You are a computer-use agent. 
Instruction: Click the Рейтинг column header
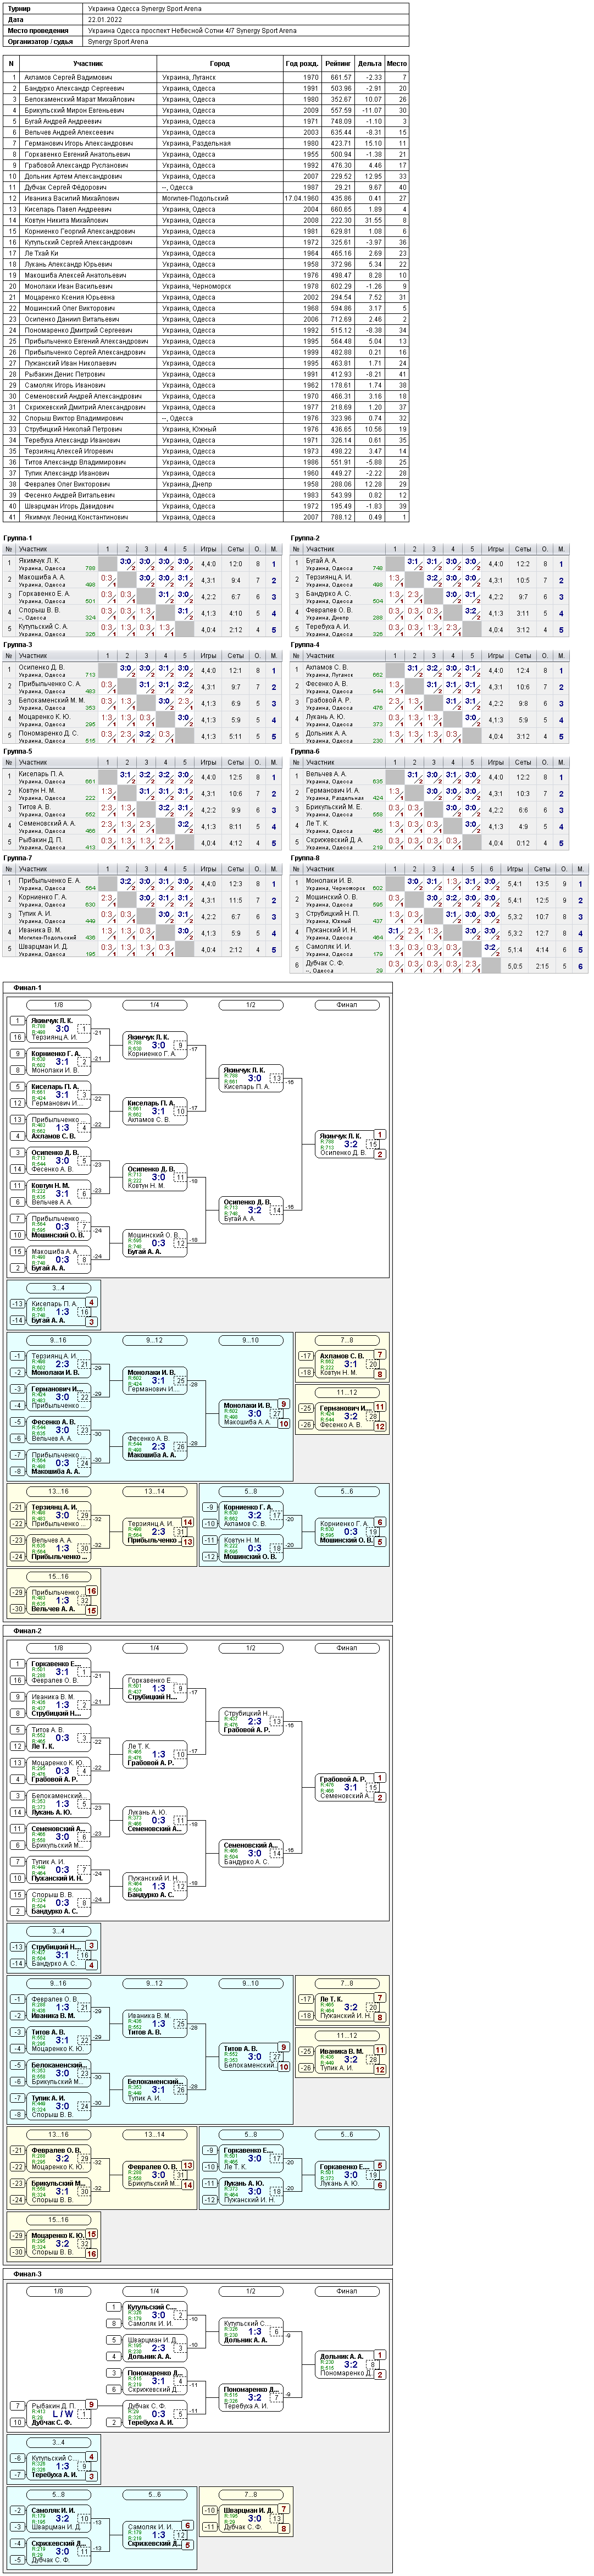point(338,63)
